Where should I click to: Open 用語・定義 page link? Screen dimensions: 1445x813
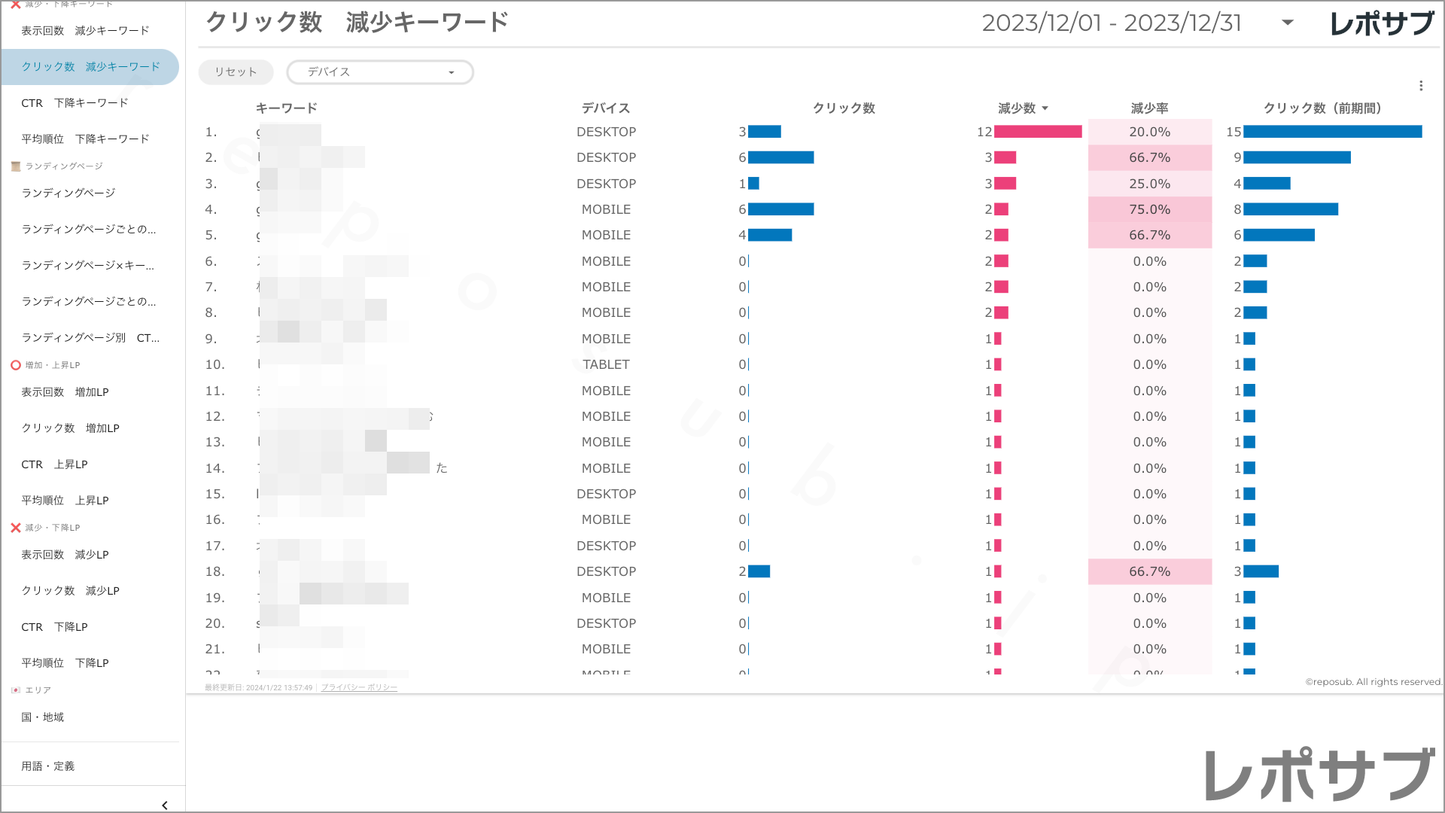pos(48,766)
